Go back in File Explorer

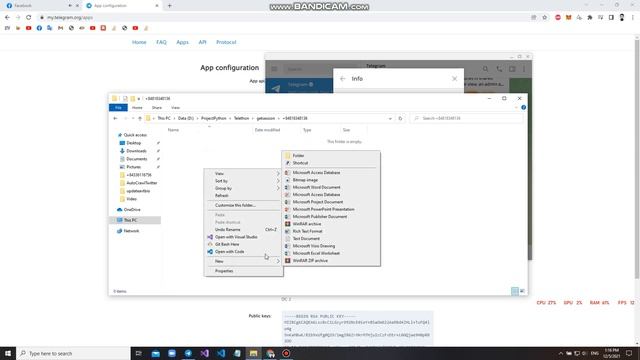pyautogui.click(x=116, y=118)
